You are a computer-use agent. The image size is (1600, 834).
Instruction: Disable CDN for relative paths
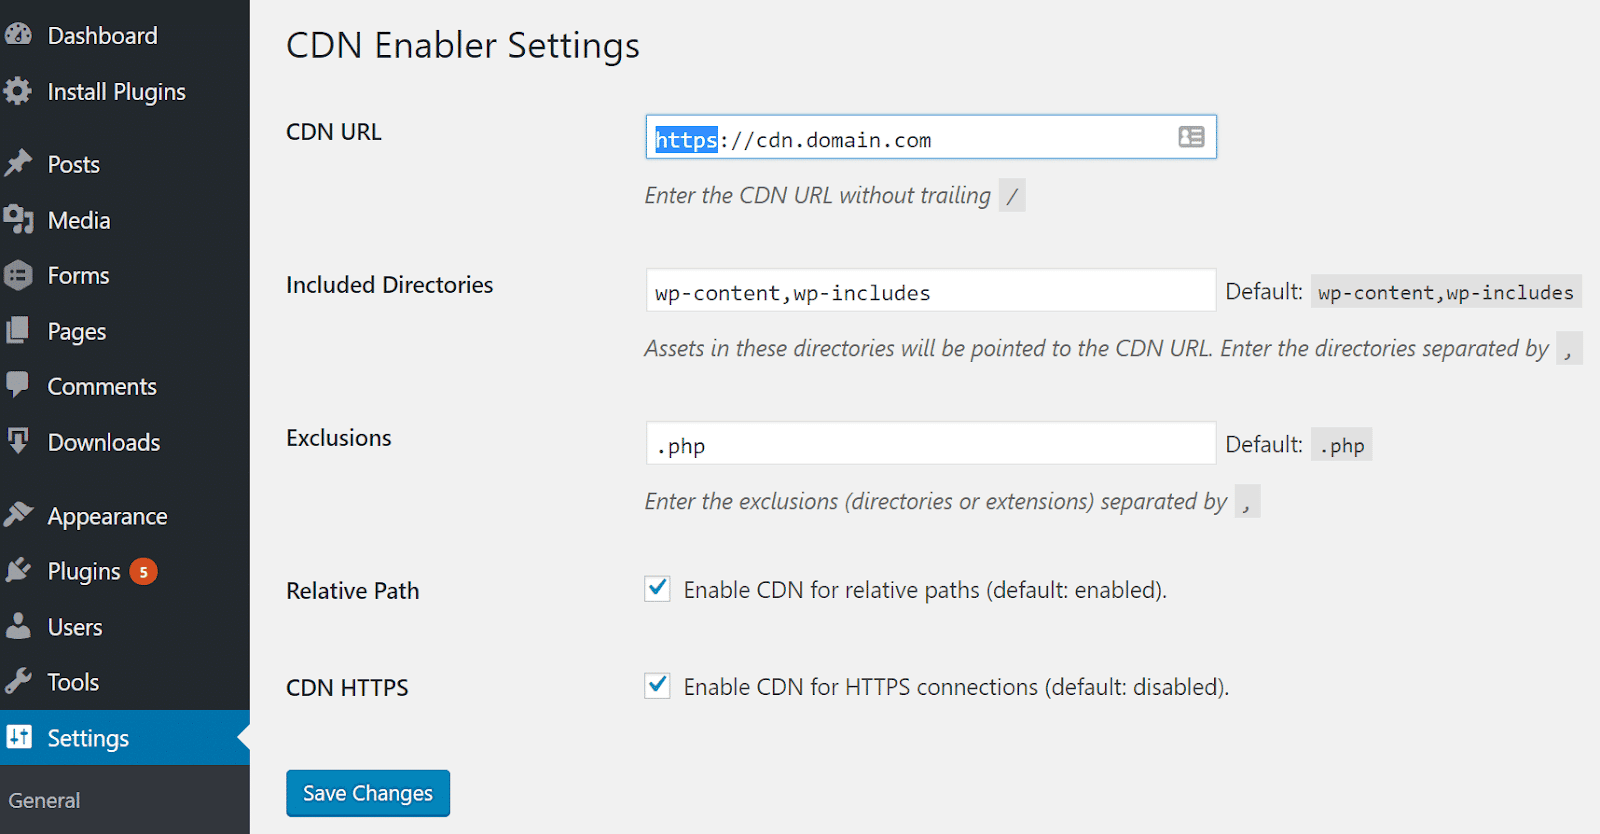(x=657, y=589)
